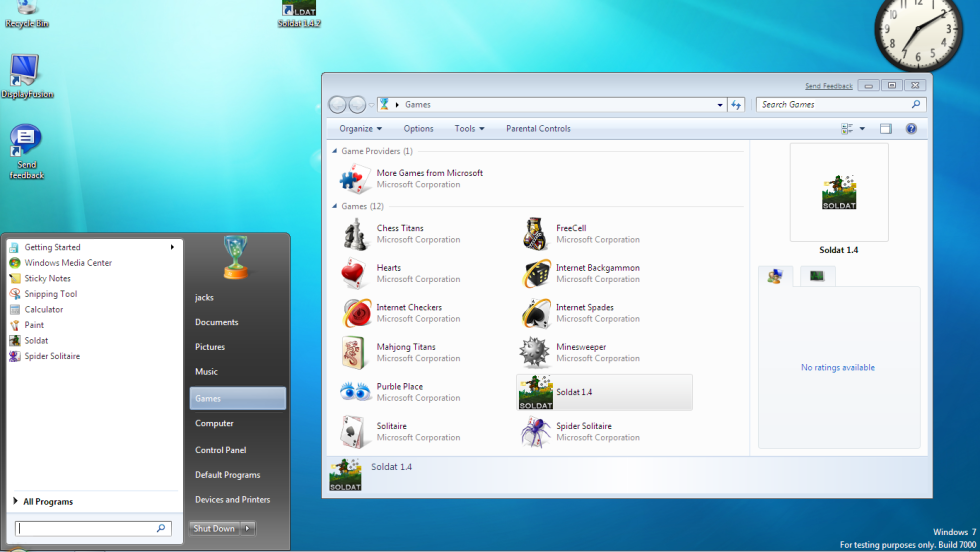Refresh the Games folder view

coord(736,105)
